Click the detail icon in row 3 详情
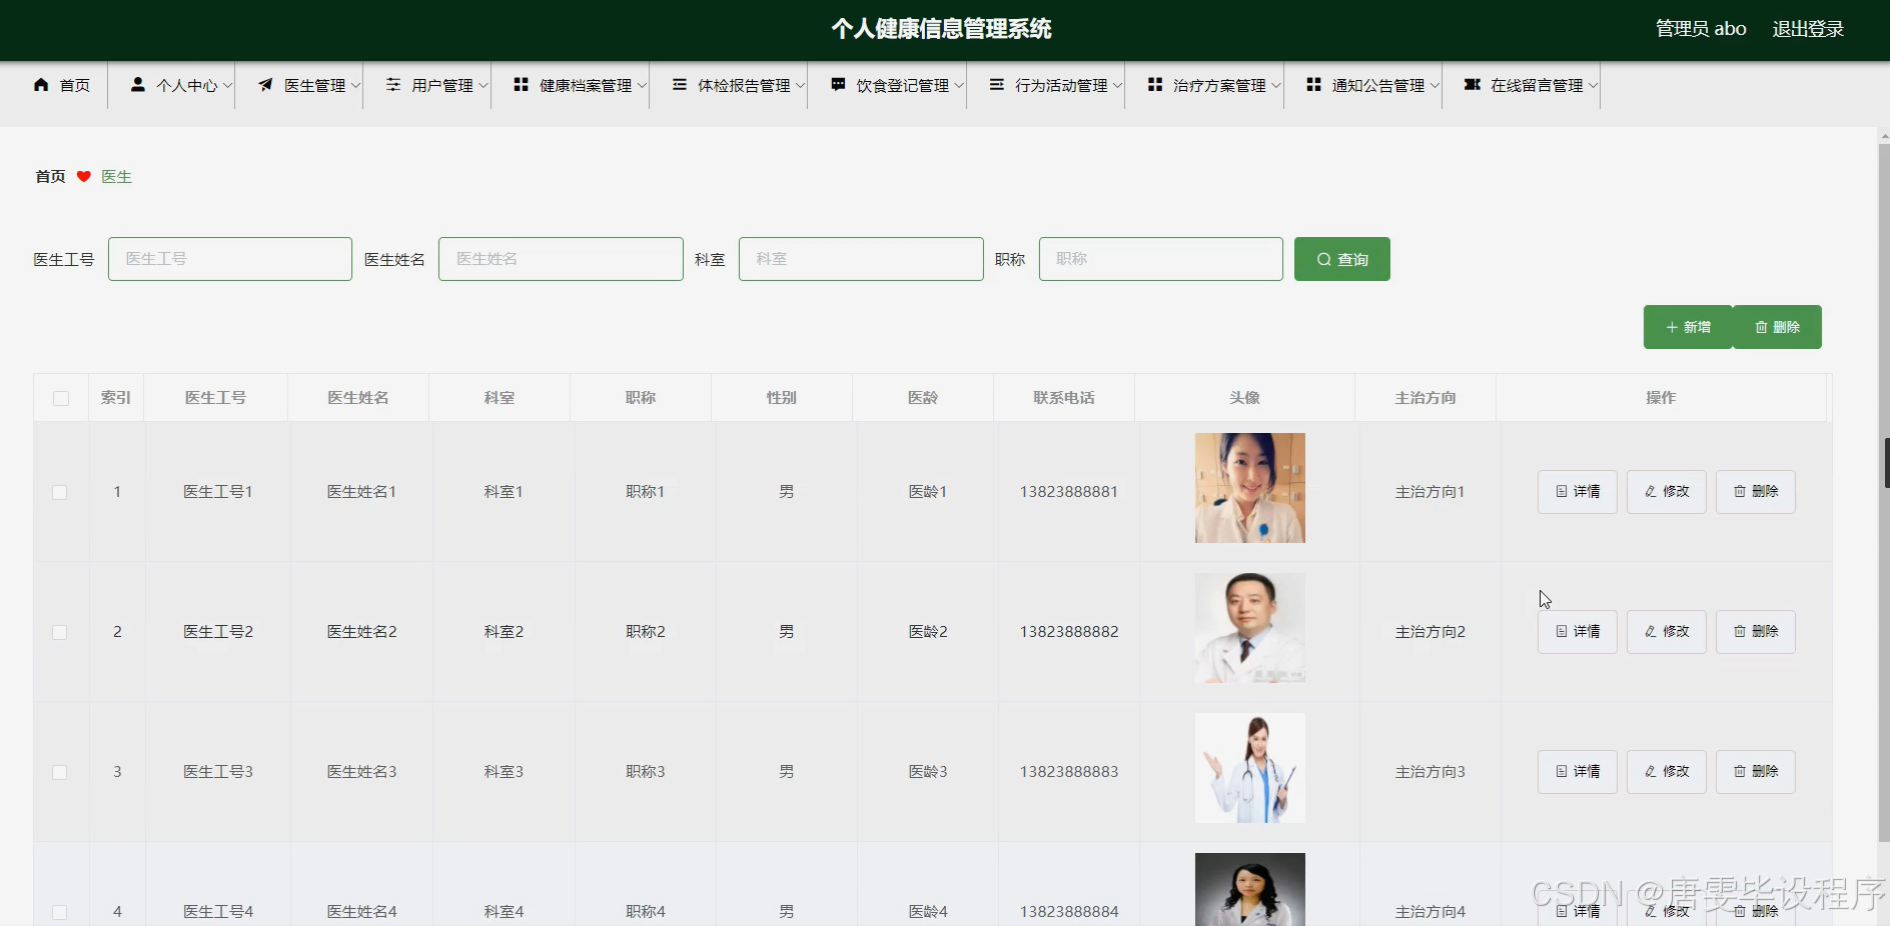 point(1561,772)
